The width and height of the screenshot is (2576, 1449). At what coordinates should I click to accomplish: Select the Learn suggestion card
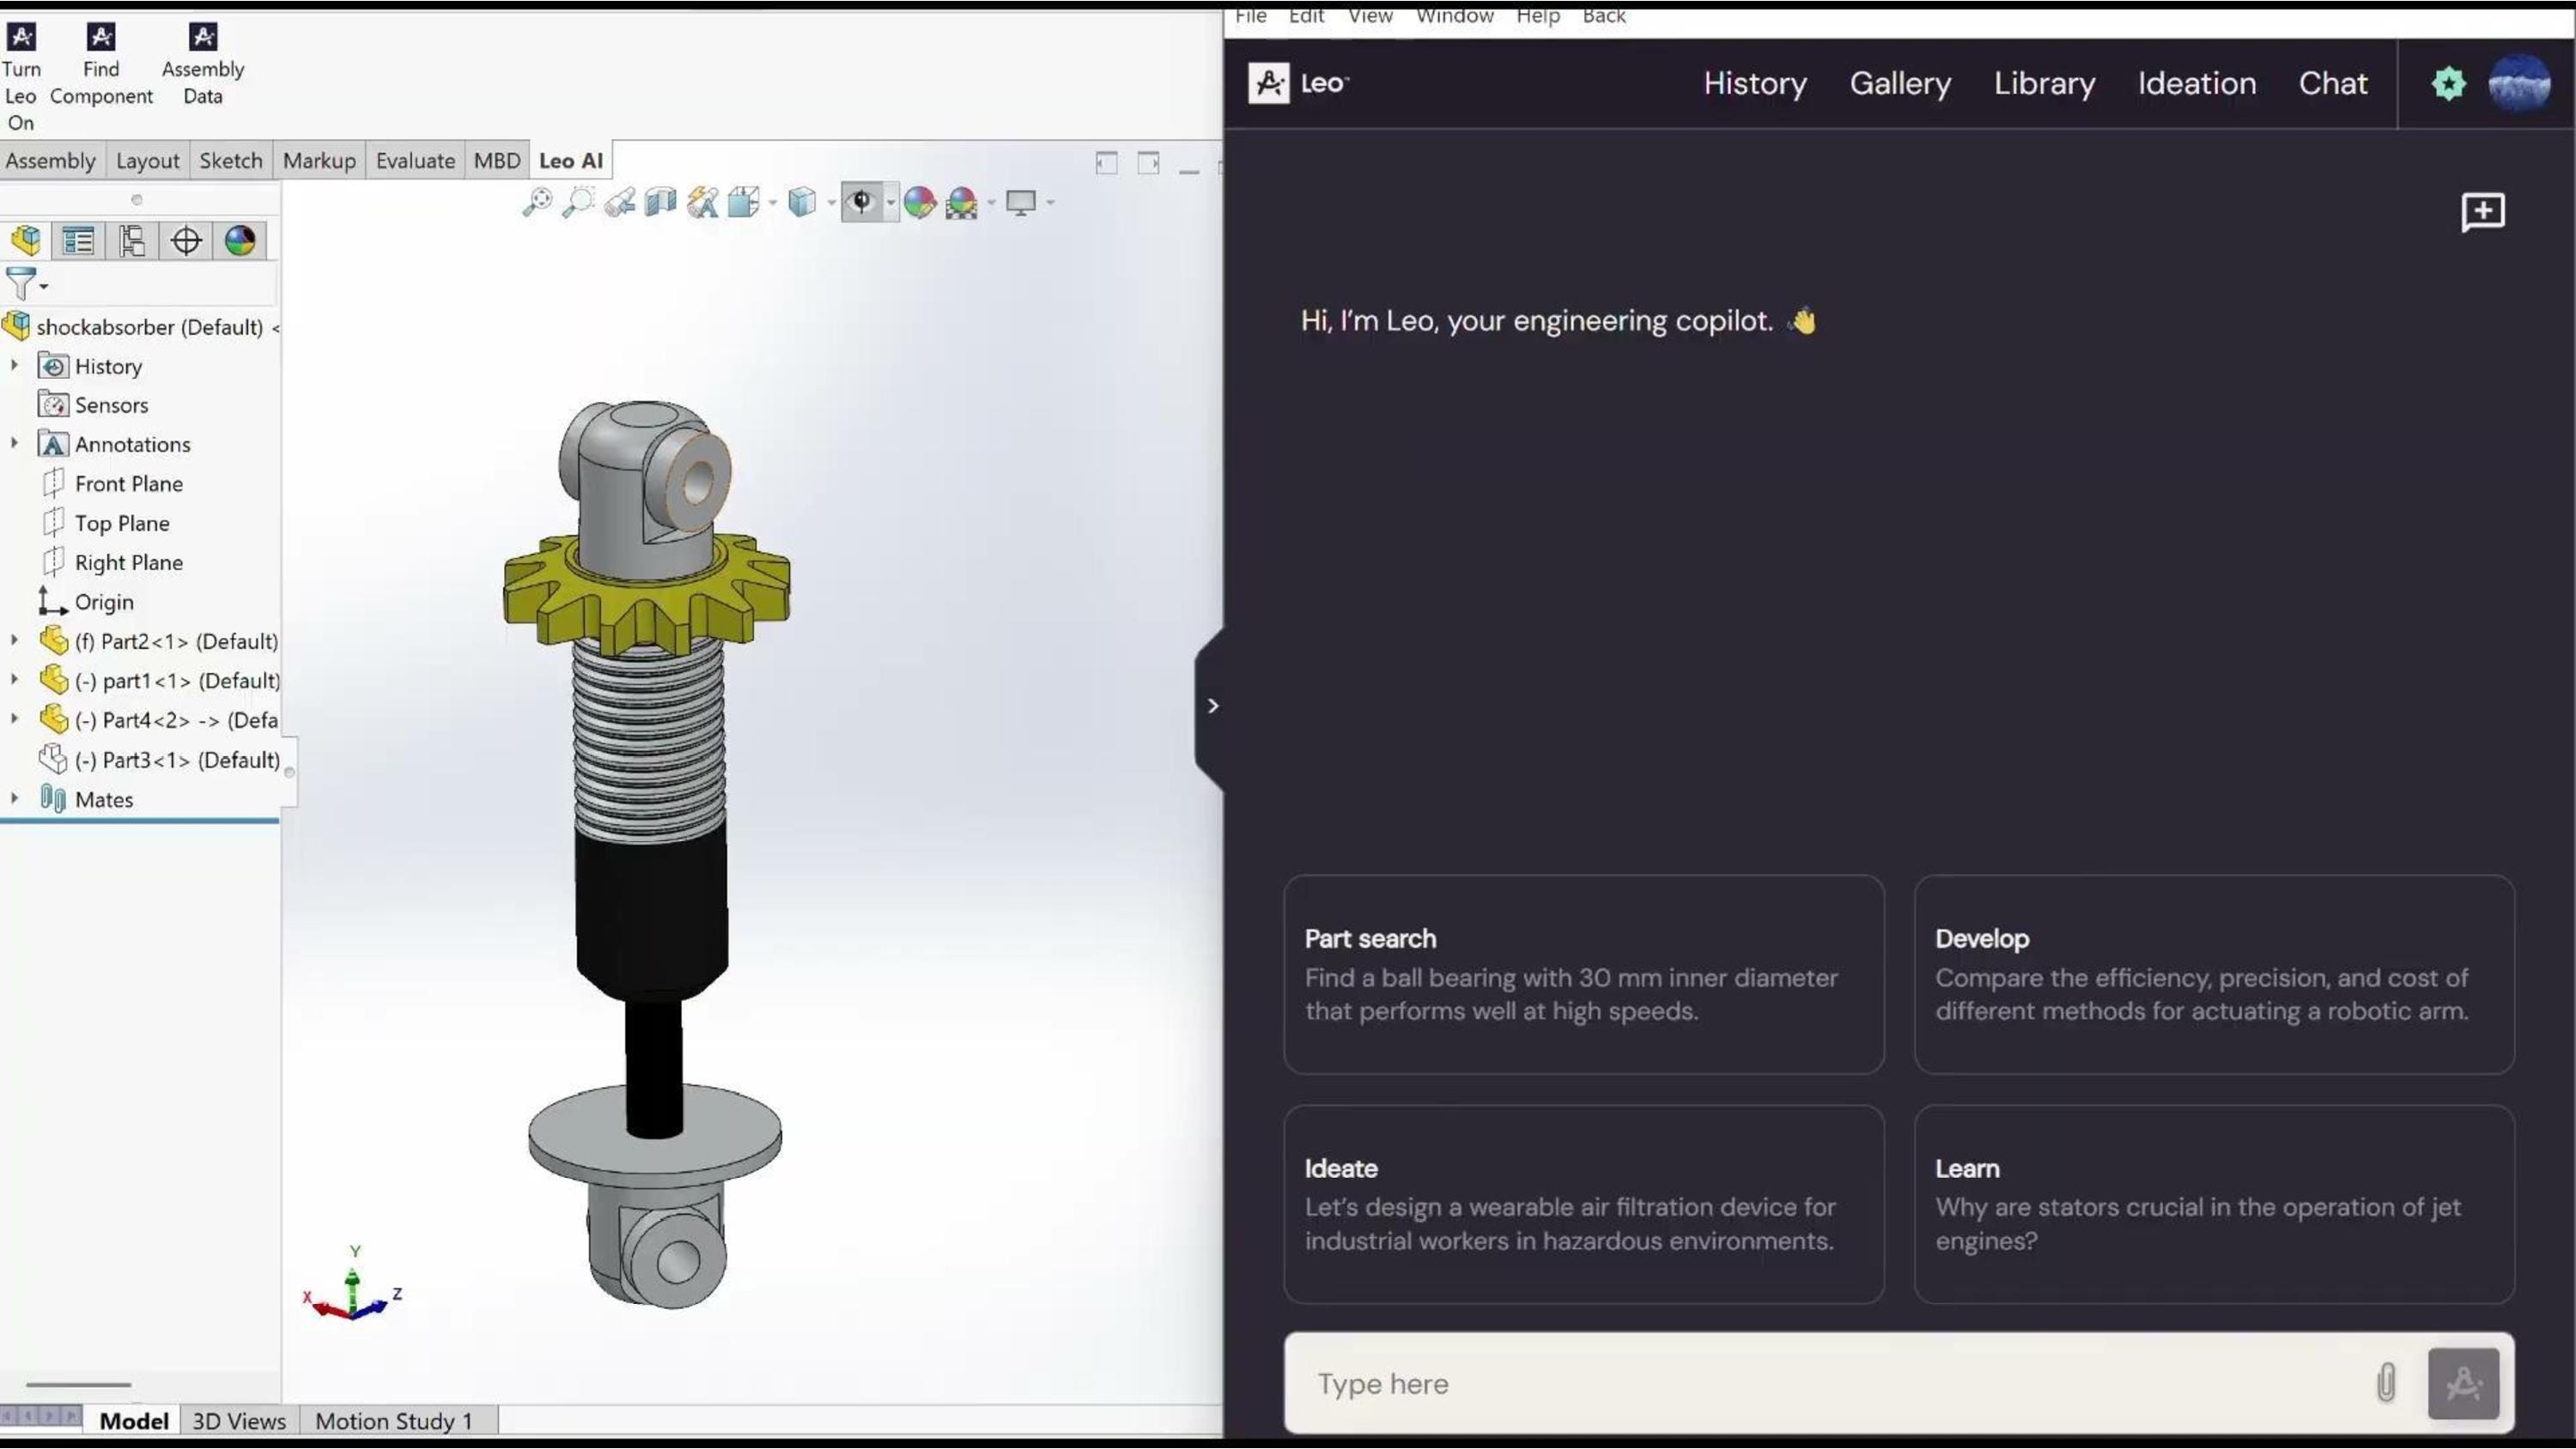coord(2214,1204)
